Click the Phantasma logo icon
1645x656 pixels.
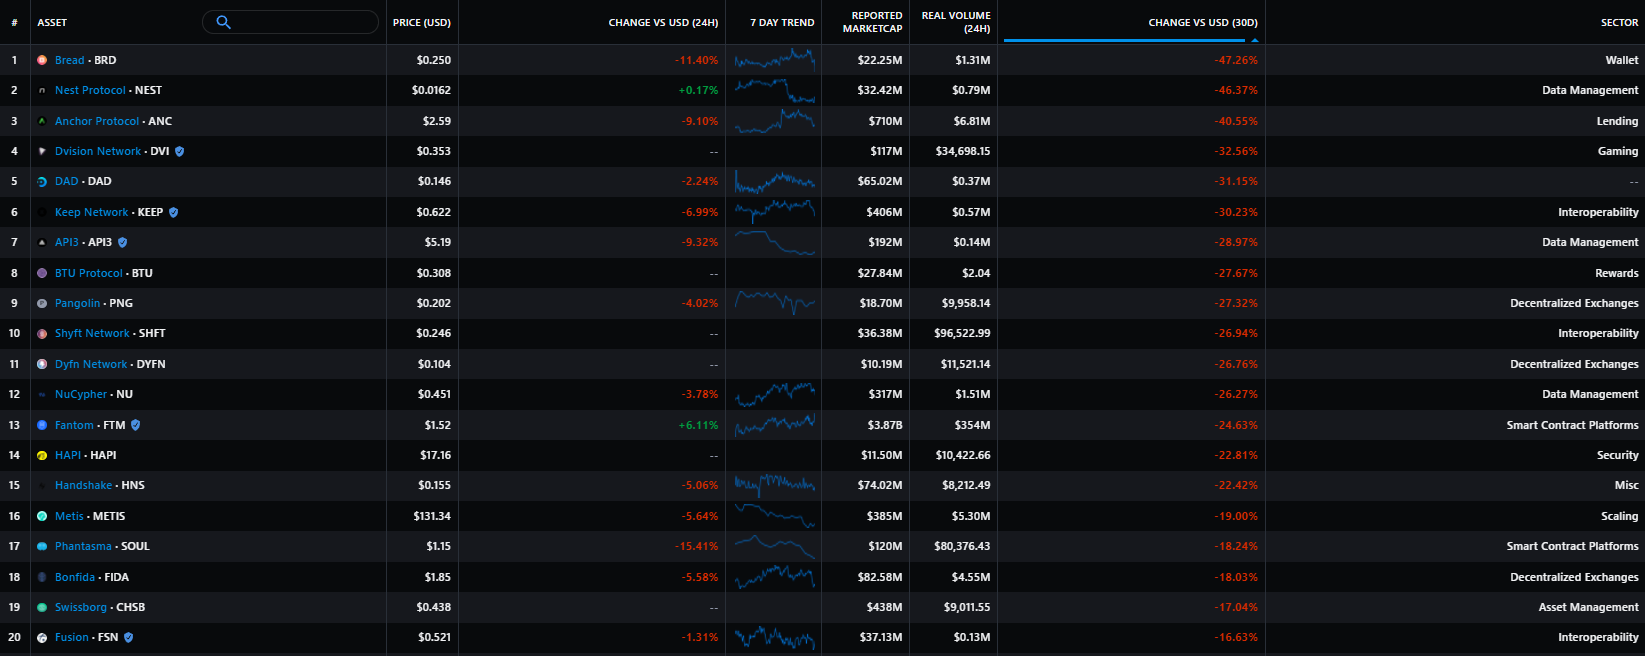point(42,546)
